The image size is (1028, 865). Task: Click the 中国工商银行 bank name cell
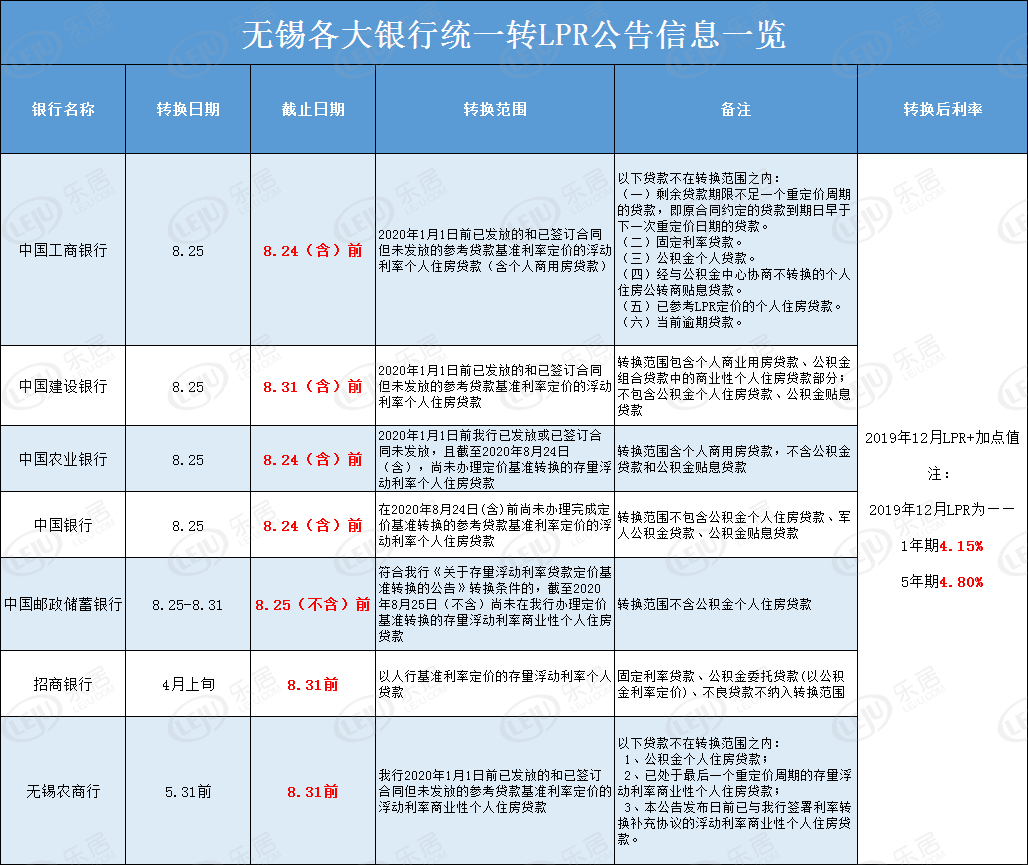pos(62,249)
